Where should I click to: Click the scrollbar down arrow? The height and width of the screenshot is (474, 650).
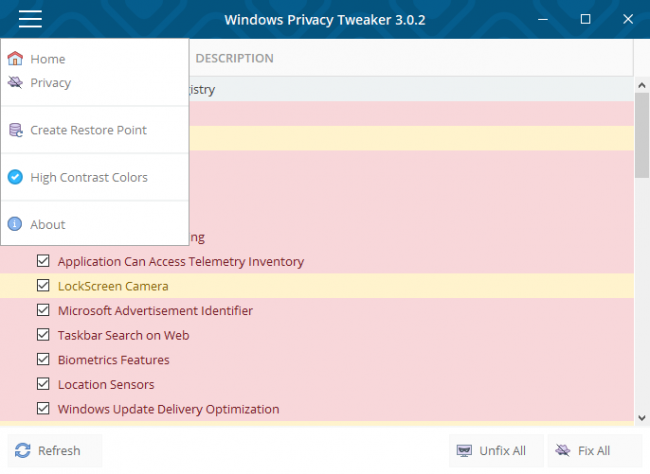coord(642,418)
